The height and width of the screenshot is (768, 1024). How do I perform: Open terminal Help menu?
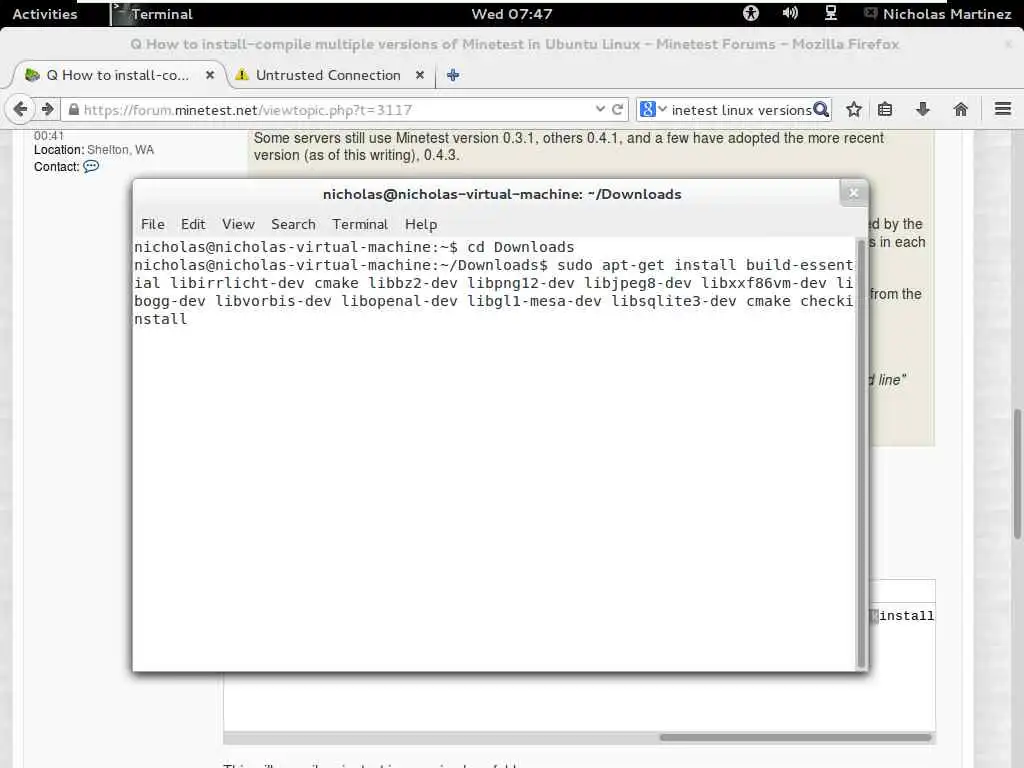pos(421,224)
